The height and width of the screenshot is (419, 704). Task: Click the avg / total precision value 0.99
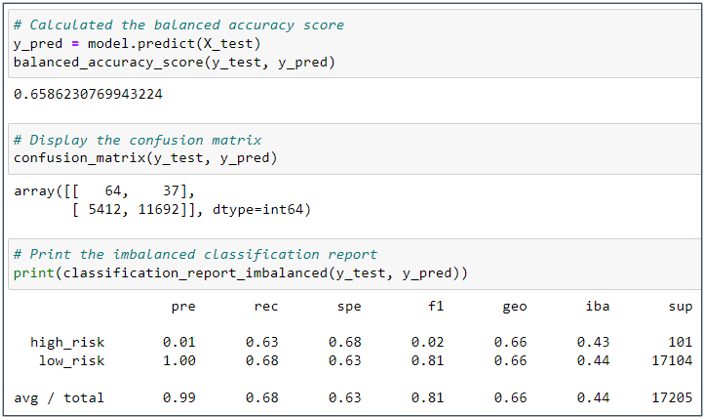click(x=179, y=398)
